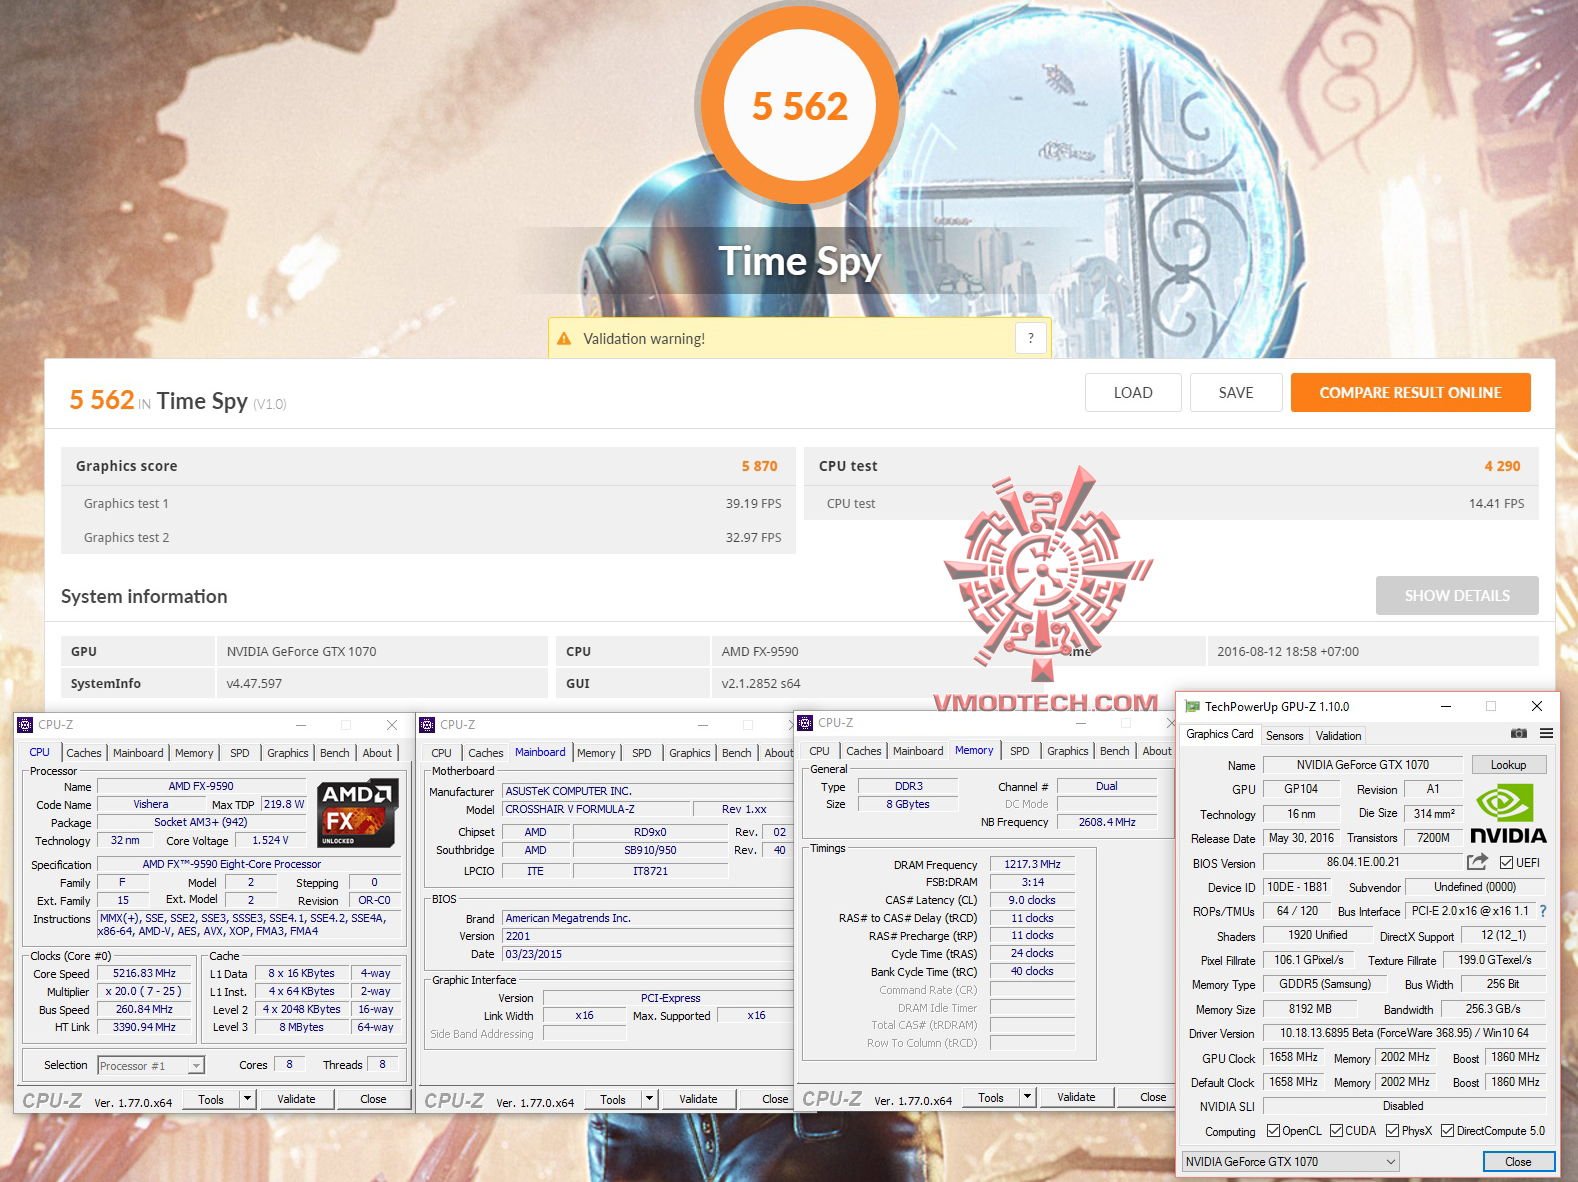Click the Driver Version field in GPU-Z

coord(1404,1033)
